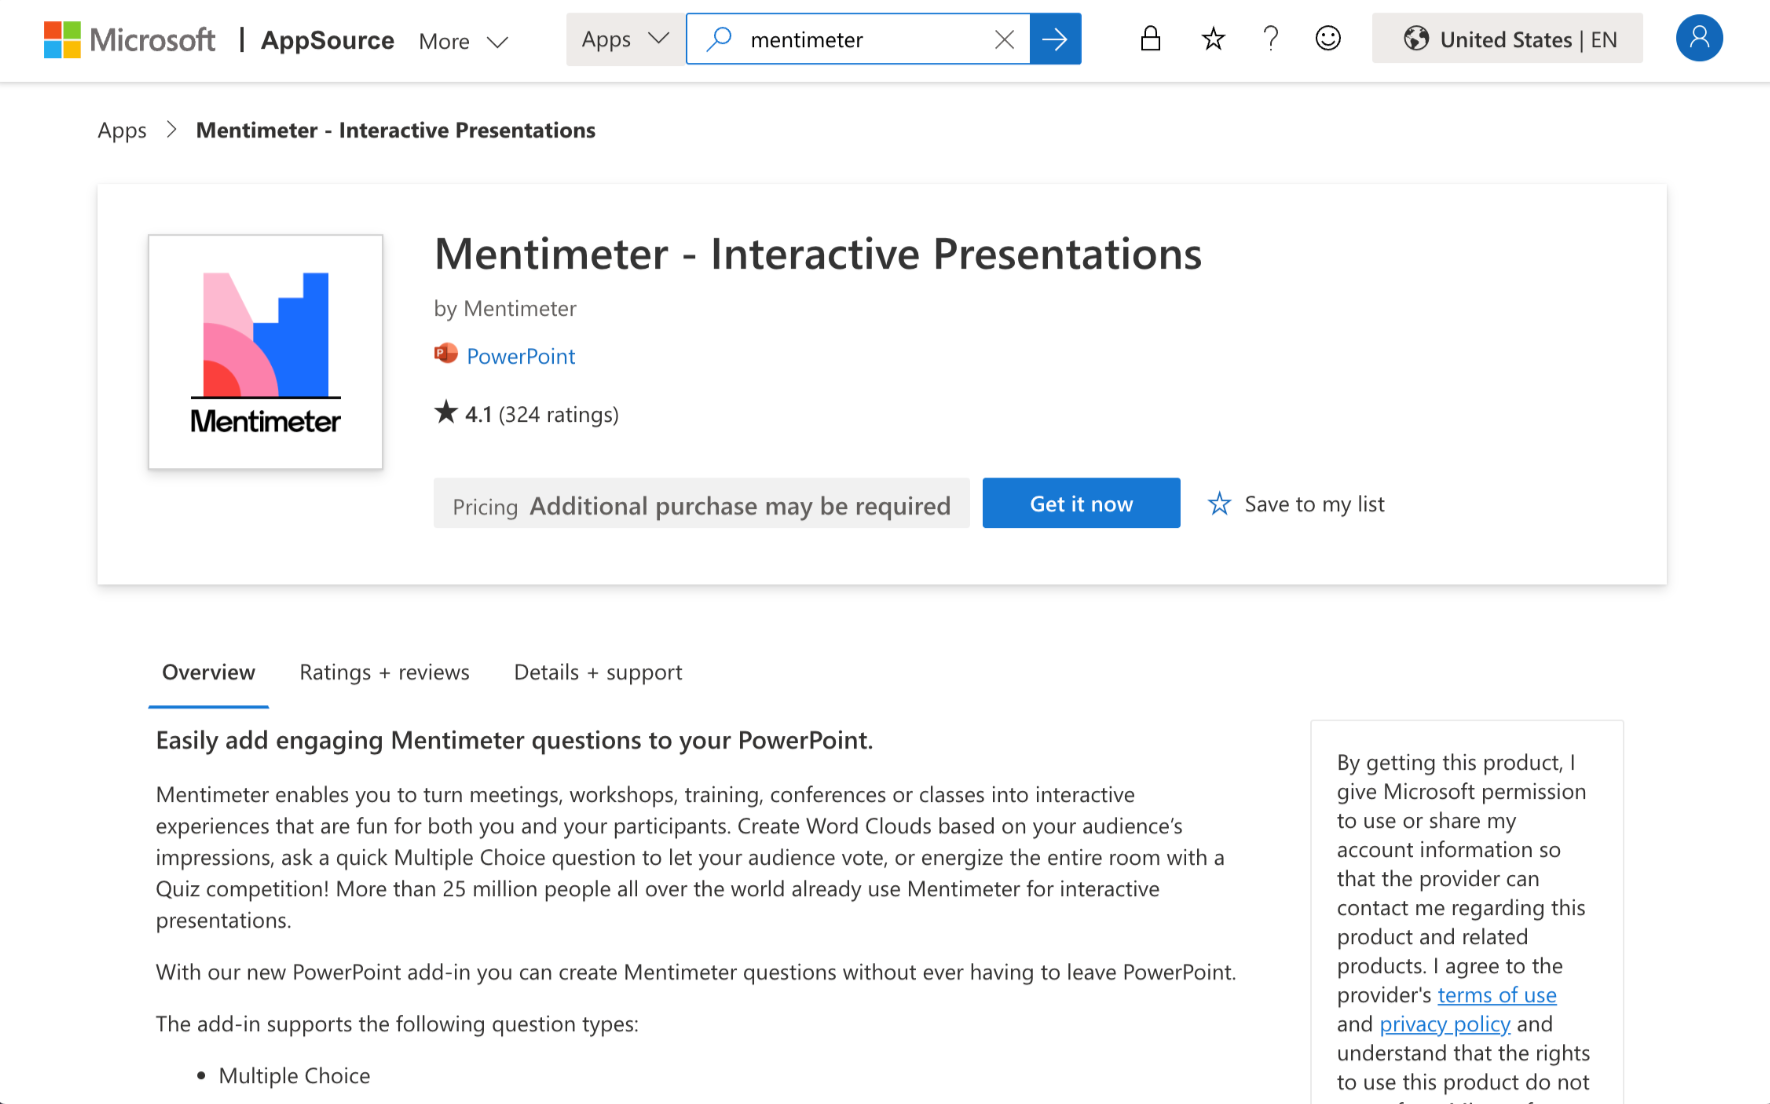Click the magnifier icon in search box

(x=718, y=39)
